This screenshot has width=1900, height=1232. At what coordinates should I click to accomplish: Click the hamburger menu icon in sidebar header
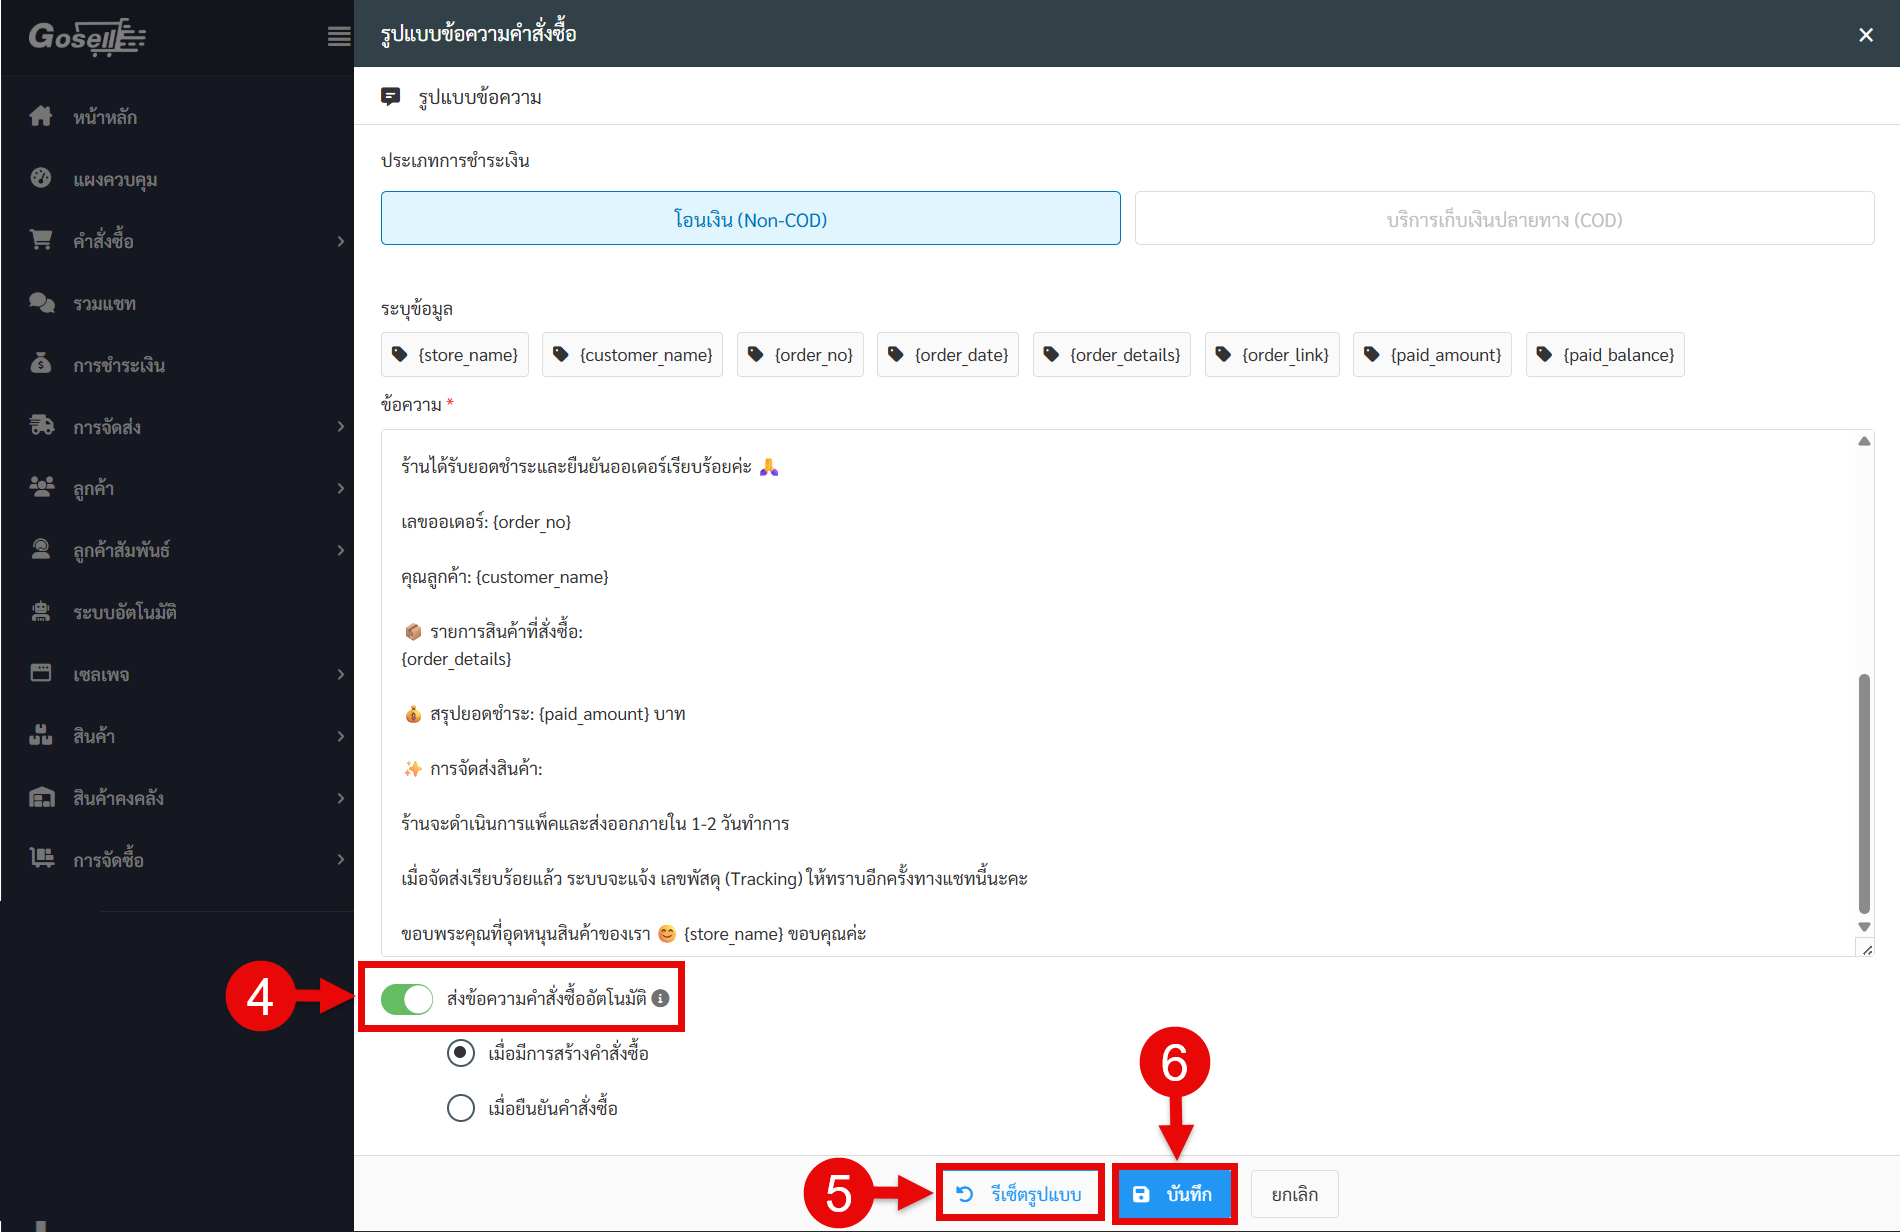tap(339, 37)
